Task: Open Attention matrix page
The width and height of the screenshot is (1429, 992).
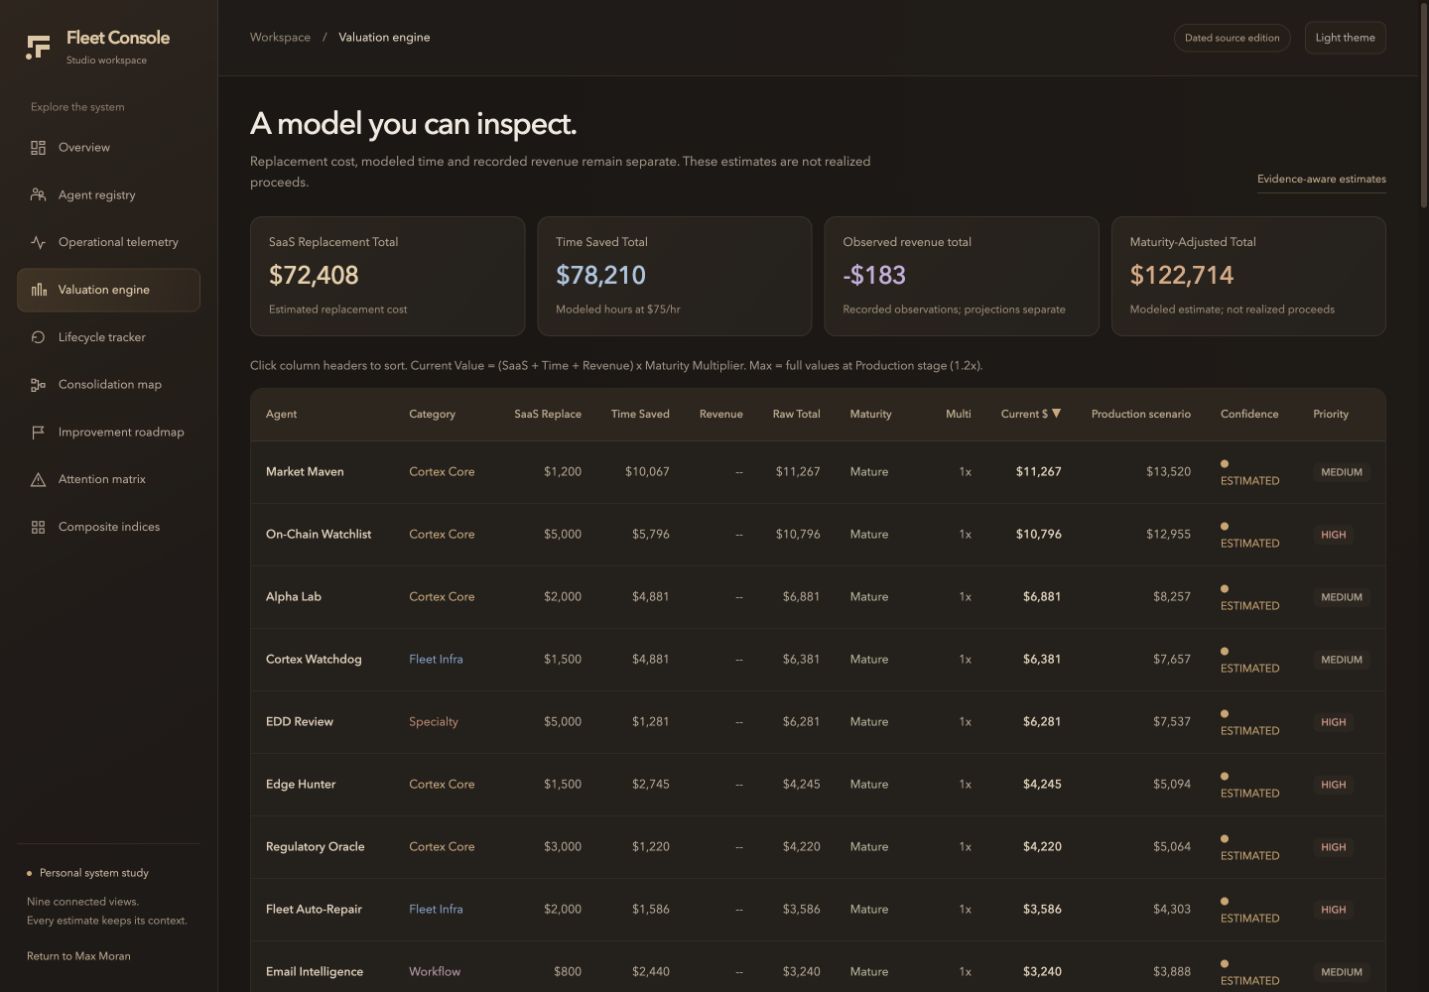Action: 108,480
